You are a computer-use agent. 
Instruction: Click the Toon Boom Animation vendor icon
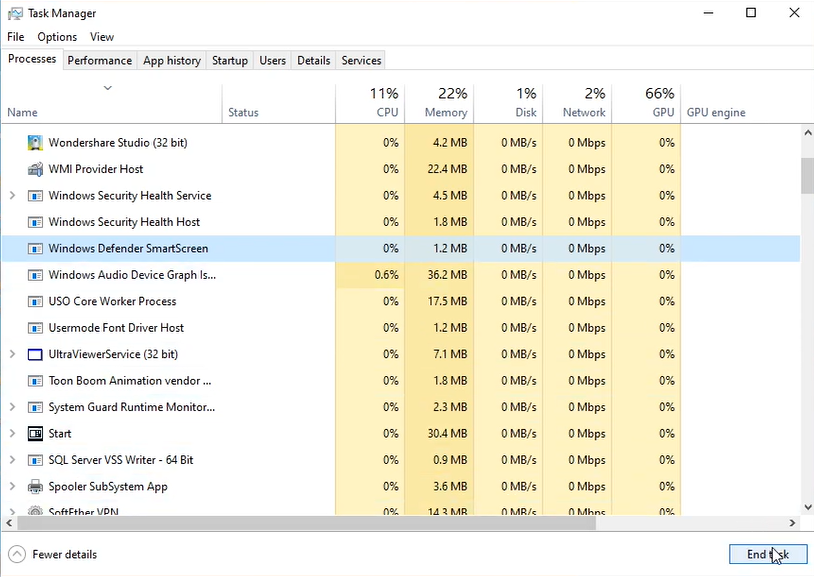click(x=36, y=381)
